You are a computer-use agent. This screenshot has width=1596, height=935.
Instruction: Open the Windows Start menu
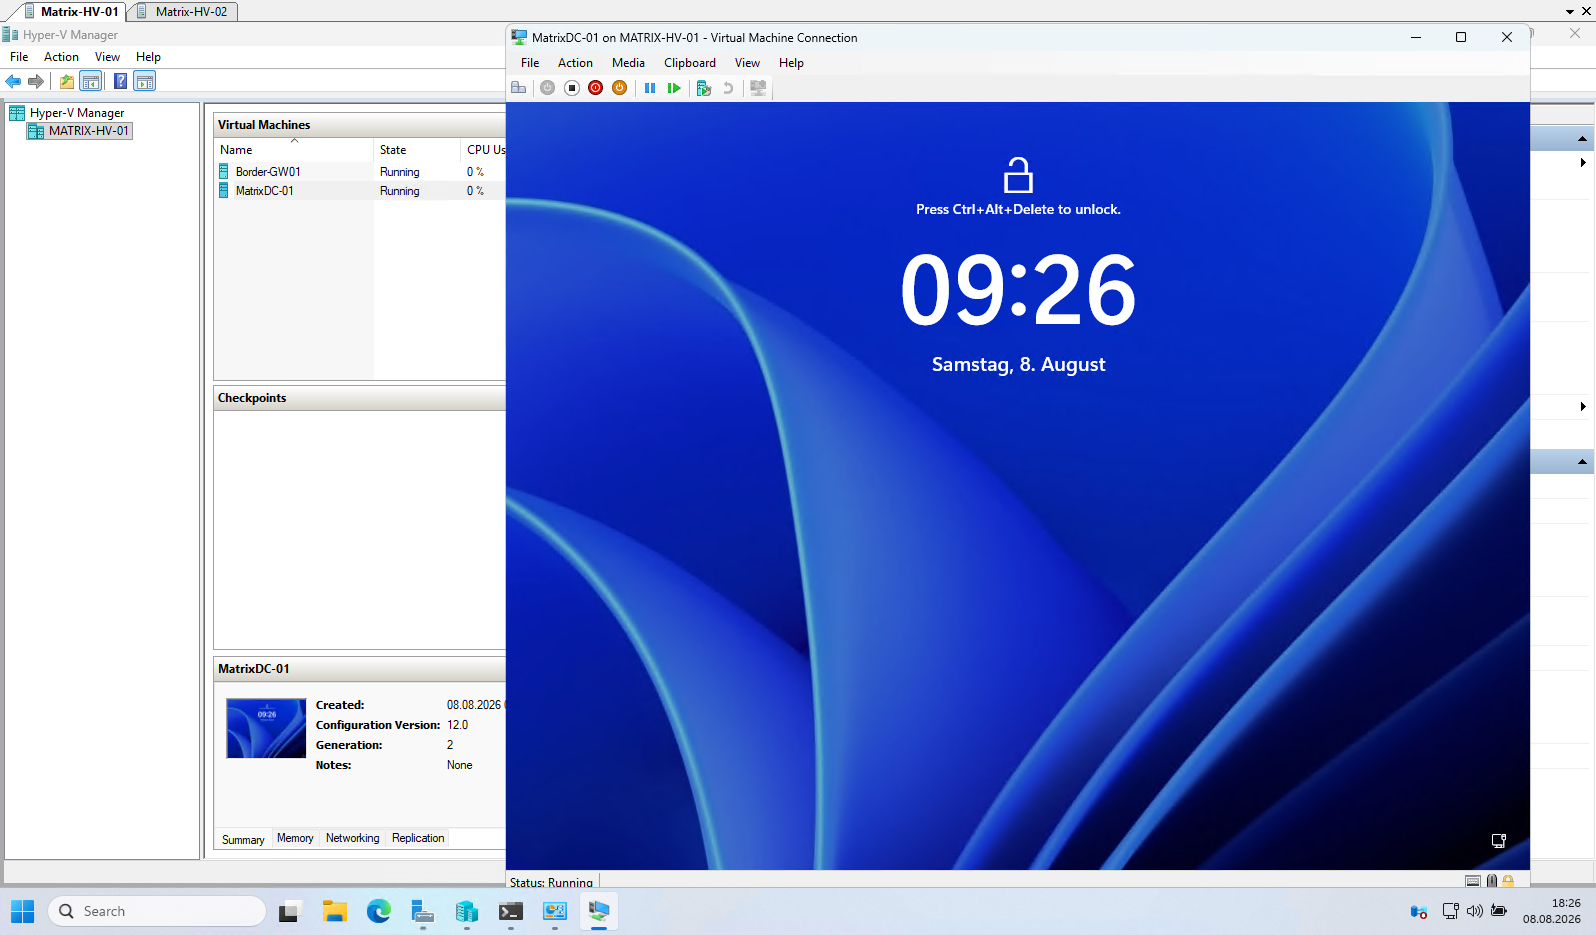tap(22, 911)
